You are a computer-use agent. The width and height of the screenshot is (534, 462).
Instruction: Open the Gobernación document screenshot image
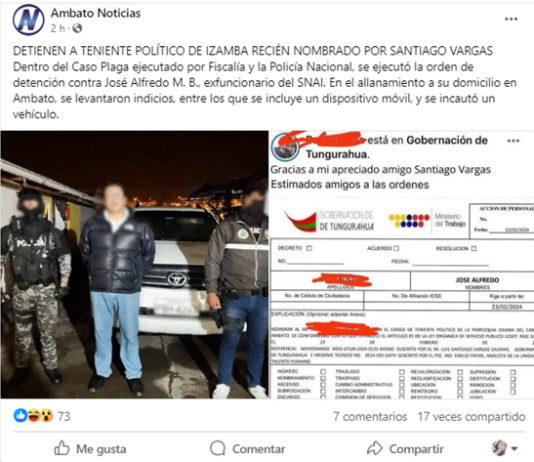pos(402,265)
